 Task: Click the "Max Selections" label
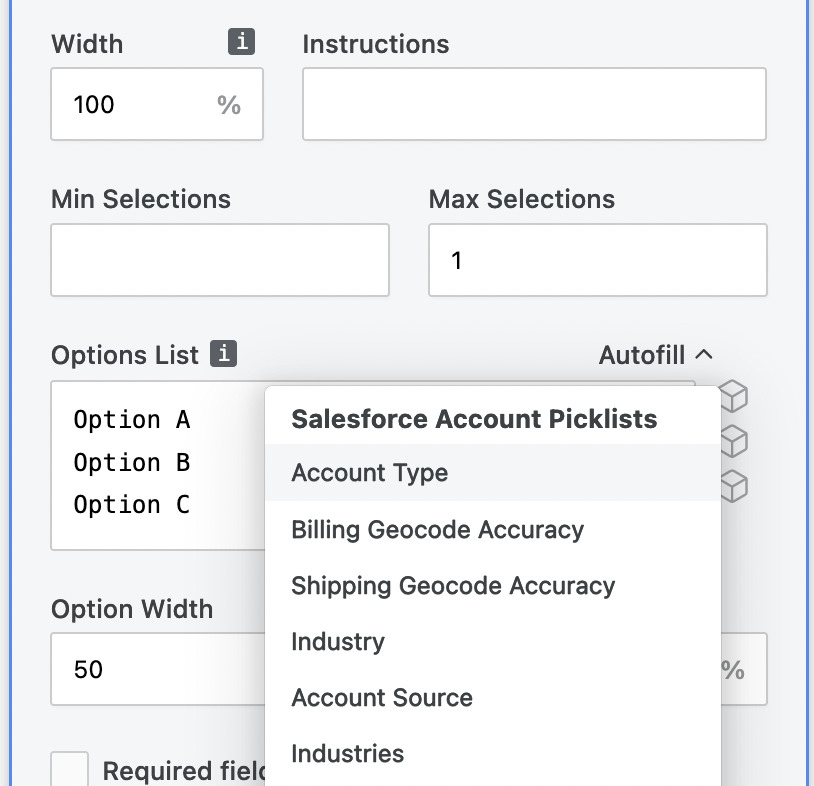(x=522, y=199)
